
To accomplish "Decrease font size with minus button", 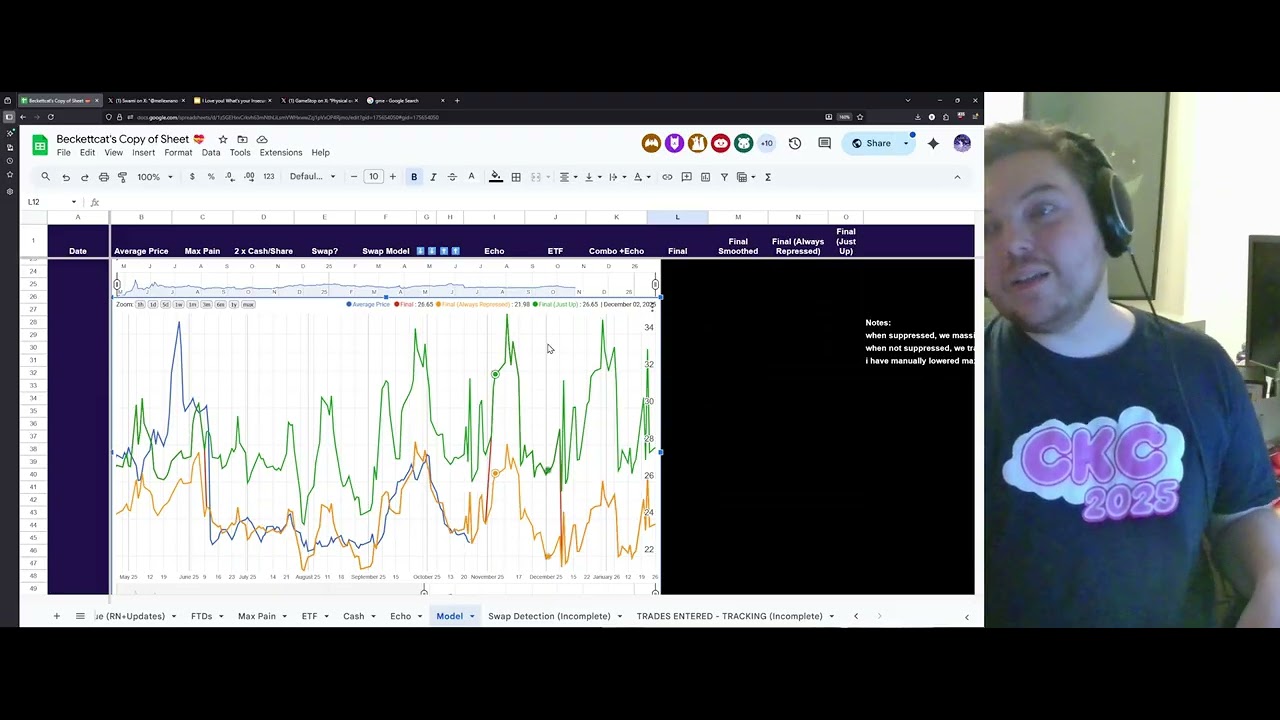I will (x=354, y=177).
